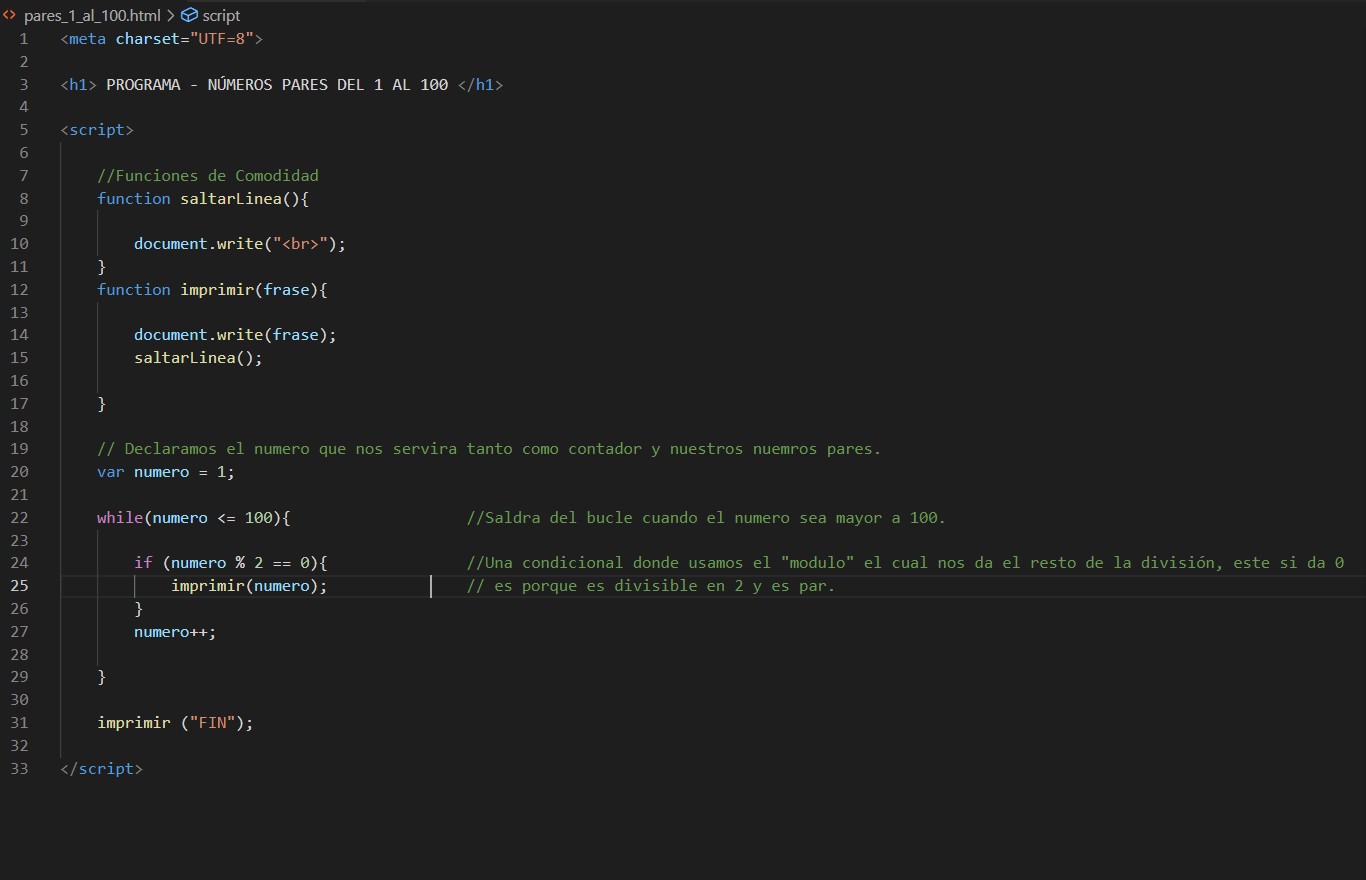Expand the breadcrumb chevron separator
The image size is (1366, 880).
[x=170, y=16]
